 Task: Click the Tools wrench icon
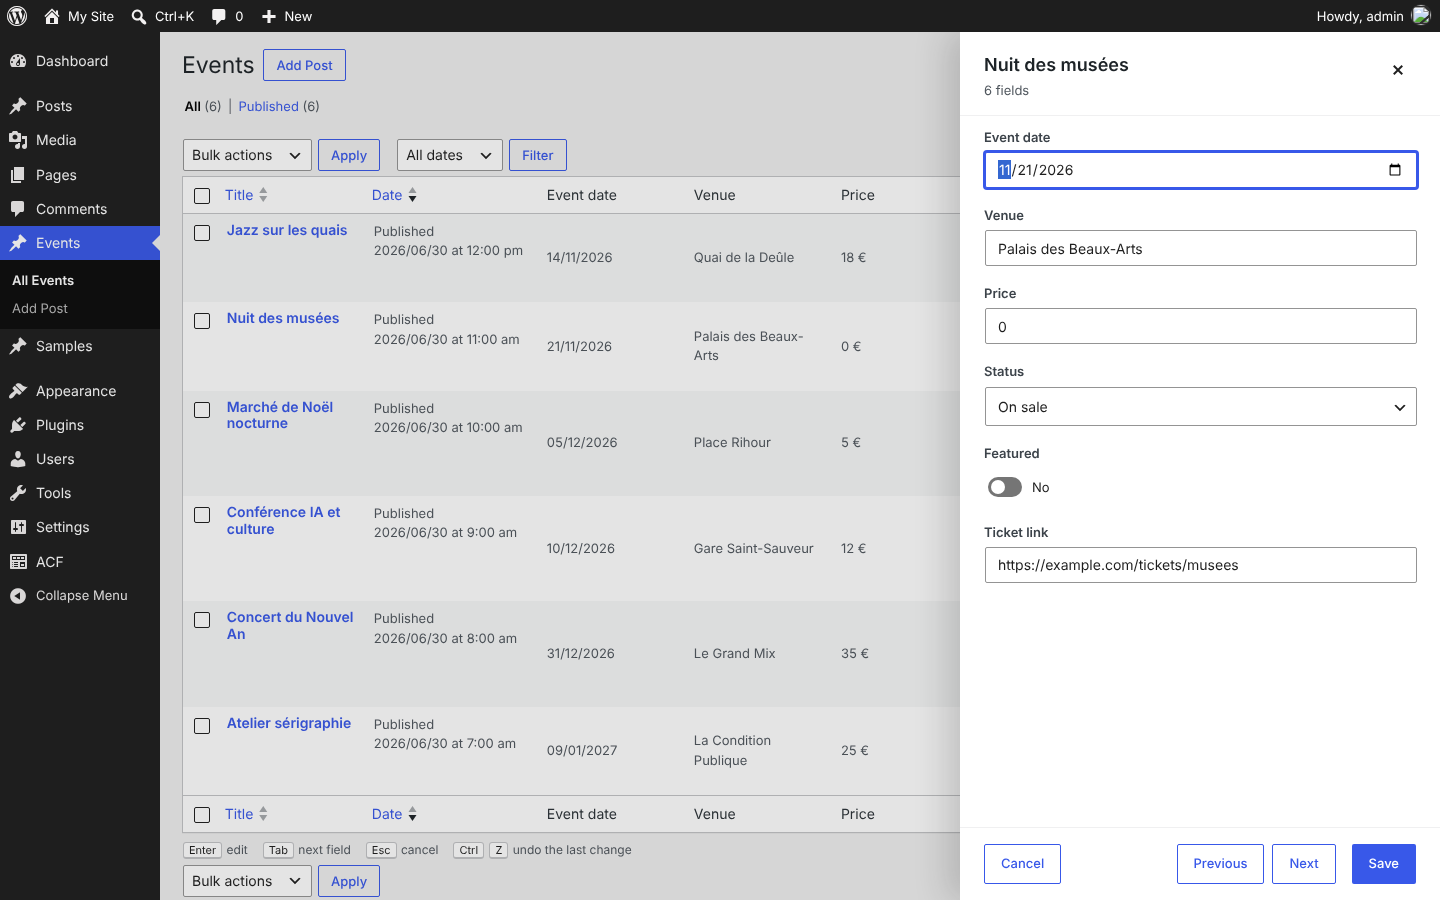[x=18, y=493]
